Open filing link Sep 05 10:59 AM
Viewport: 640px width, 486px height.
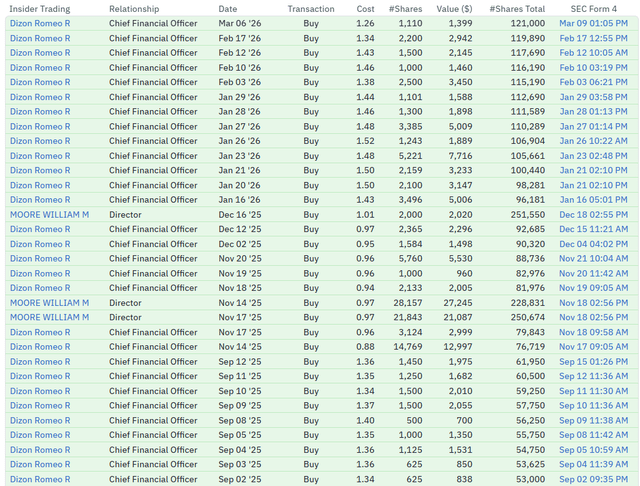[x=593, y=450]
